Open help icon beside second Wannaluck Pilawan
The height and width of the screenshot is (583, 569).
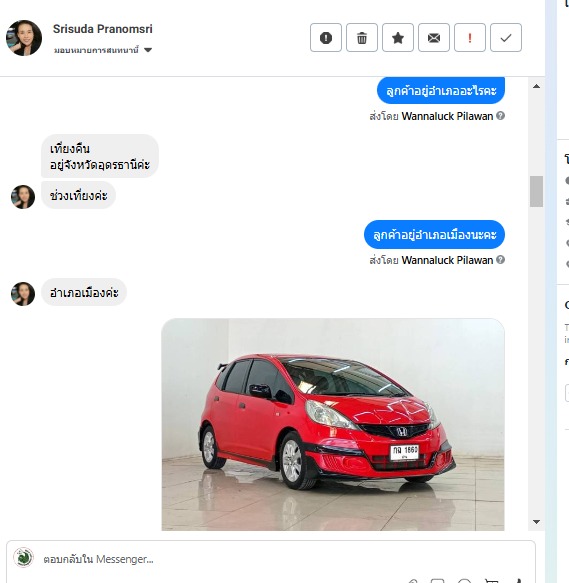[501, 260]
